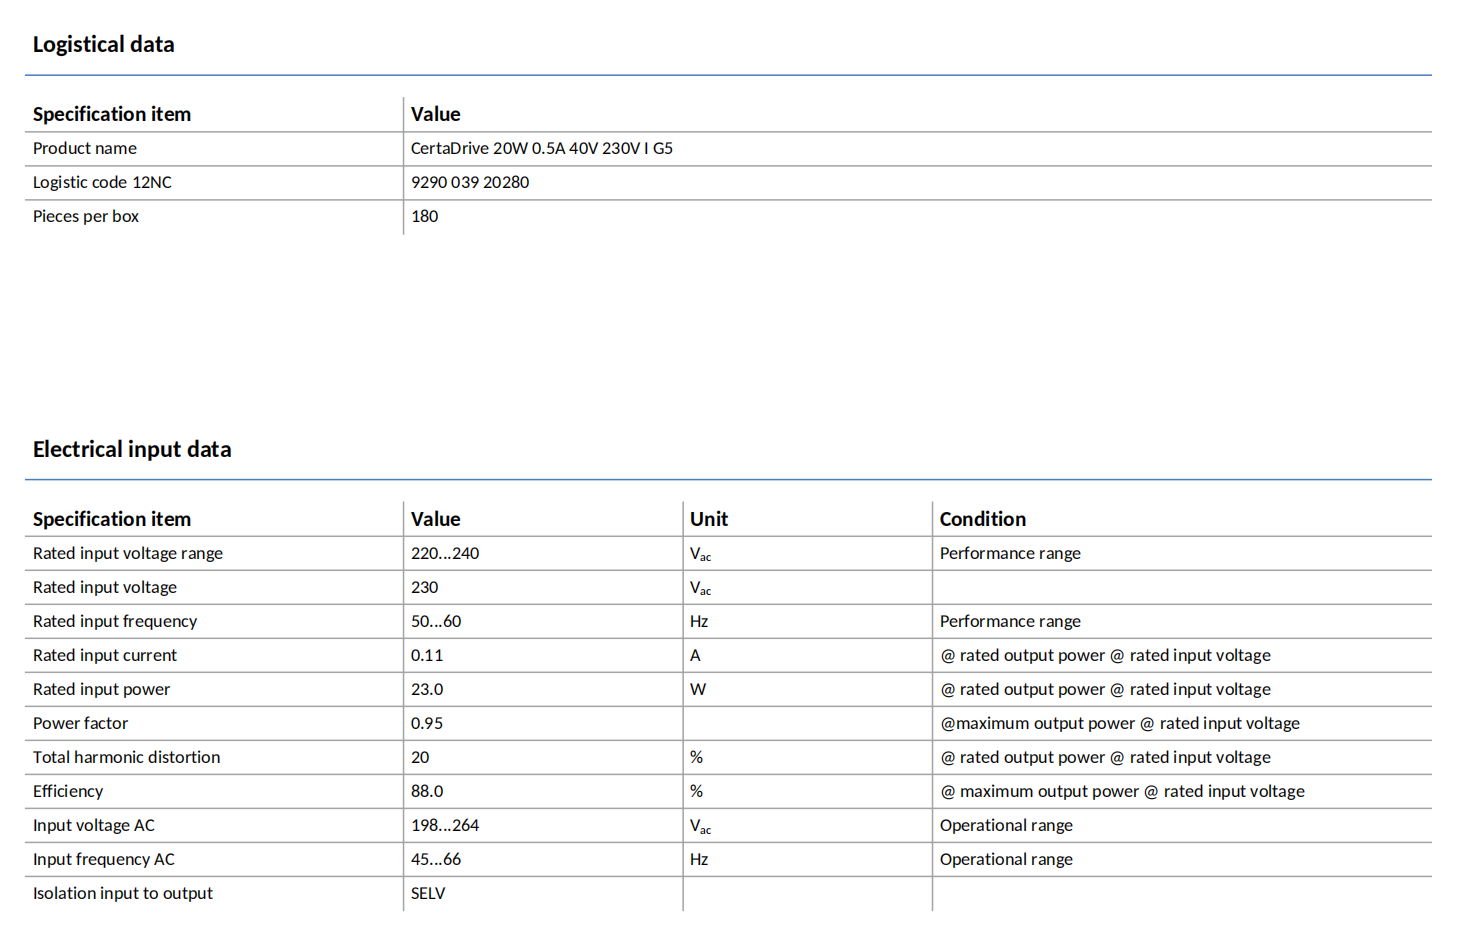The height and width of the screenshot is (935, 1470).
Task: Click the 'Rated input frequency' value 50...60
Action: (436, 621)
